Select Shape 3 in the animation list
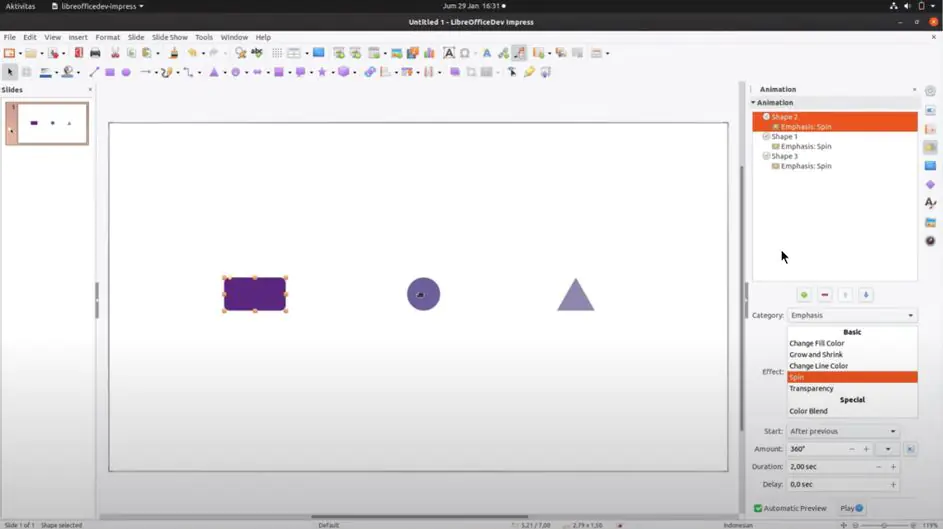Viewport: 943px width, 529px height. [784, 156]
